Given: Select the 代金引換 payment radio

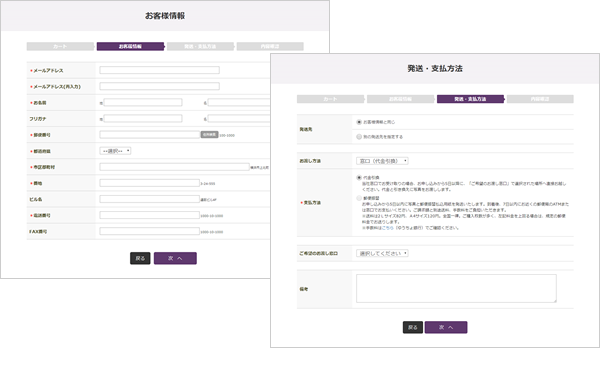Looking at the screenshot, I should tap(359, 178).
